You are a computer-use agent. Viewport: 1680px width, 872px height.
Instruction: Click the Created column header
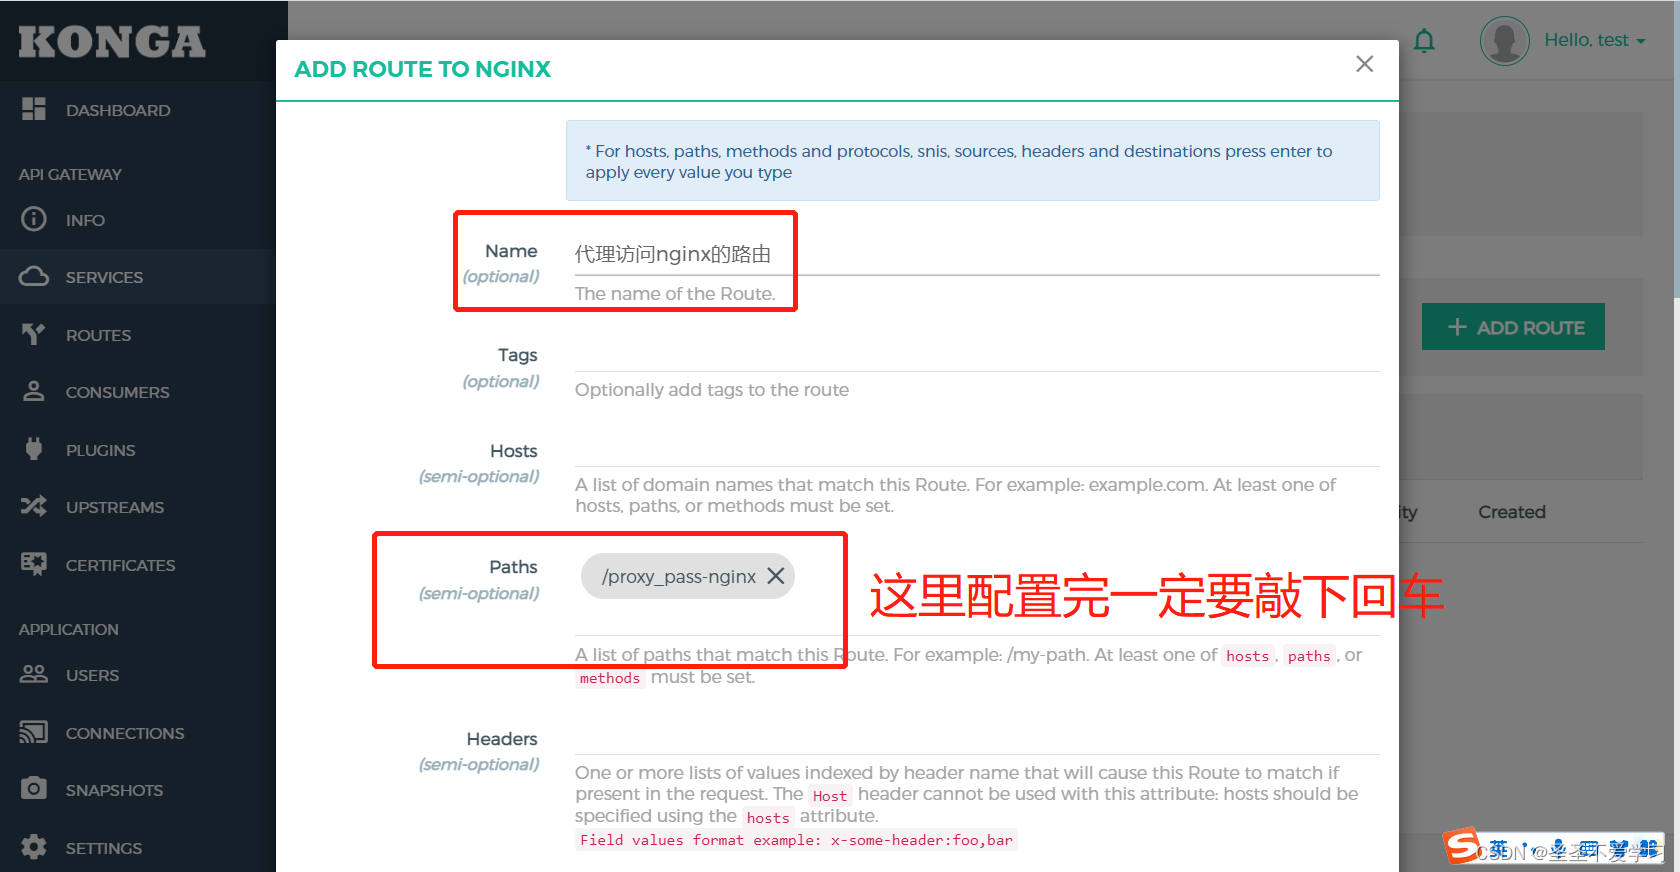(x=1512, y=512)
